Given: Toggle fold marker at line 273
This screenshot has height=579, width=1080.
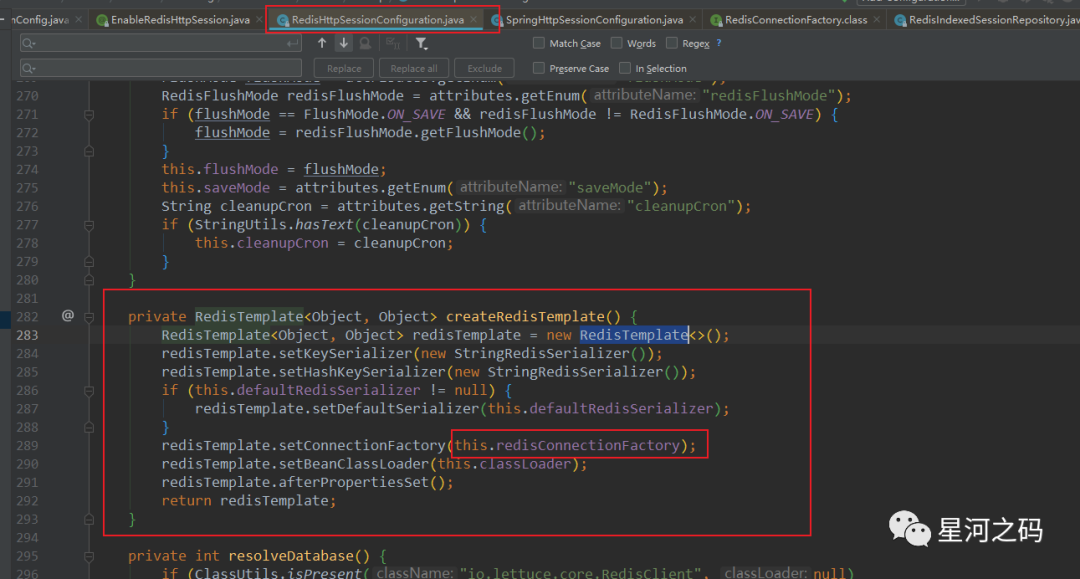Looking at the screenshot, I should 89,151.
